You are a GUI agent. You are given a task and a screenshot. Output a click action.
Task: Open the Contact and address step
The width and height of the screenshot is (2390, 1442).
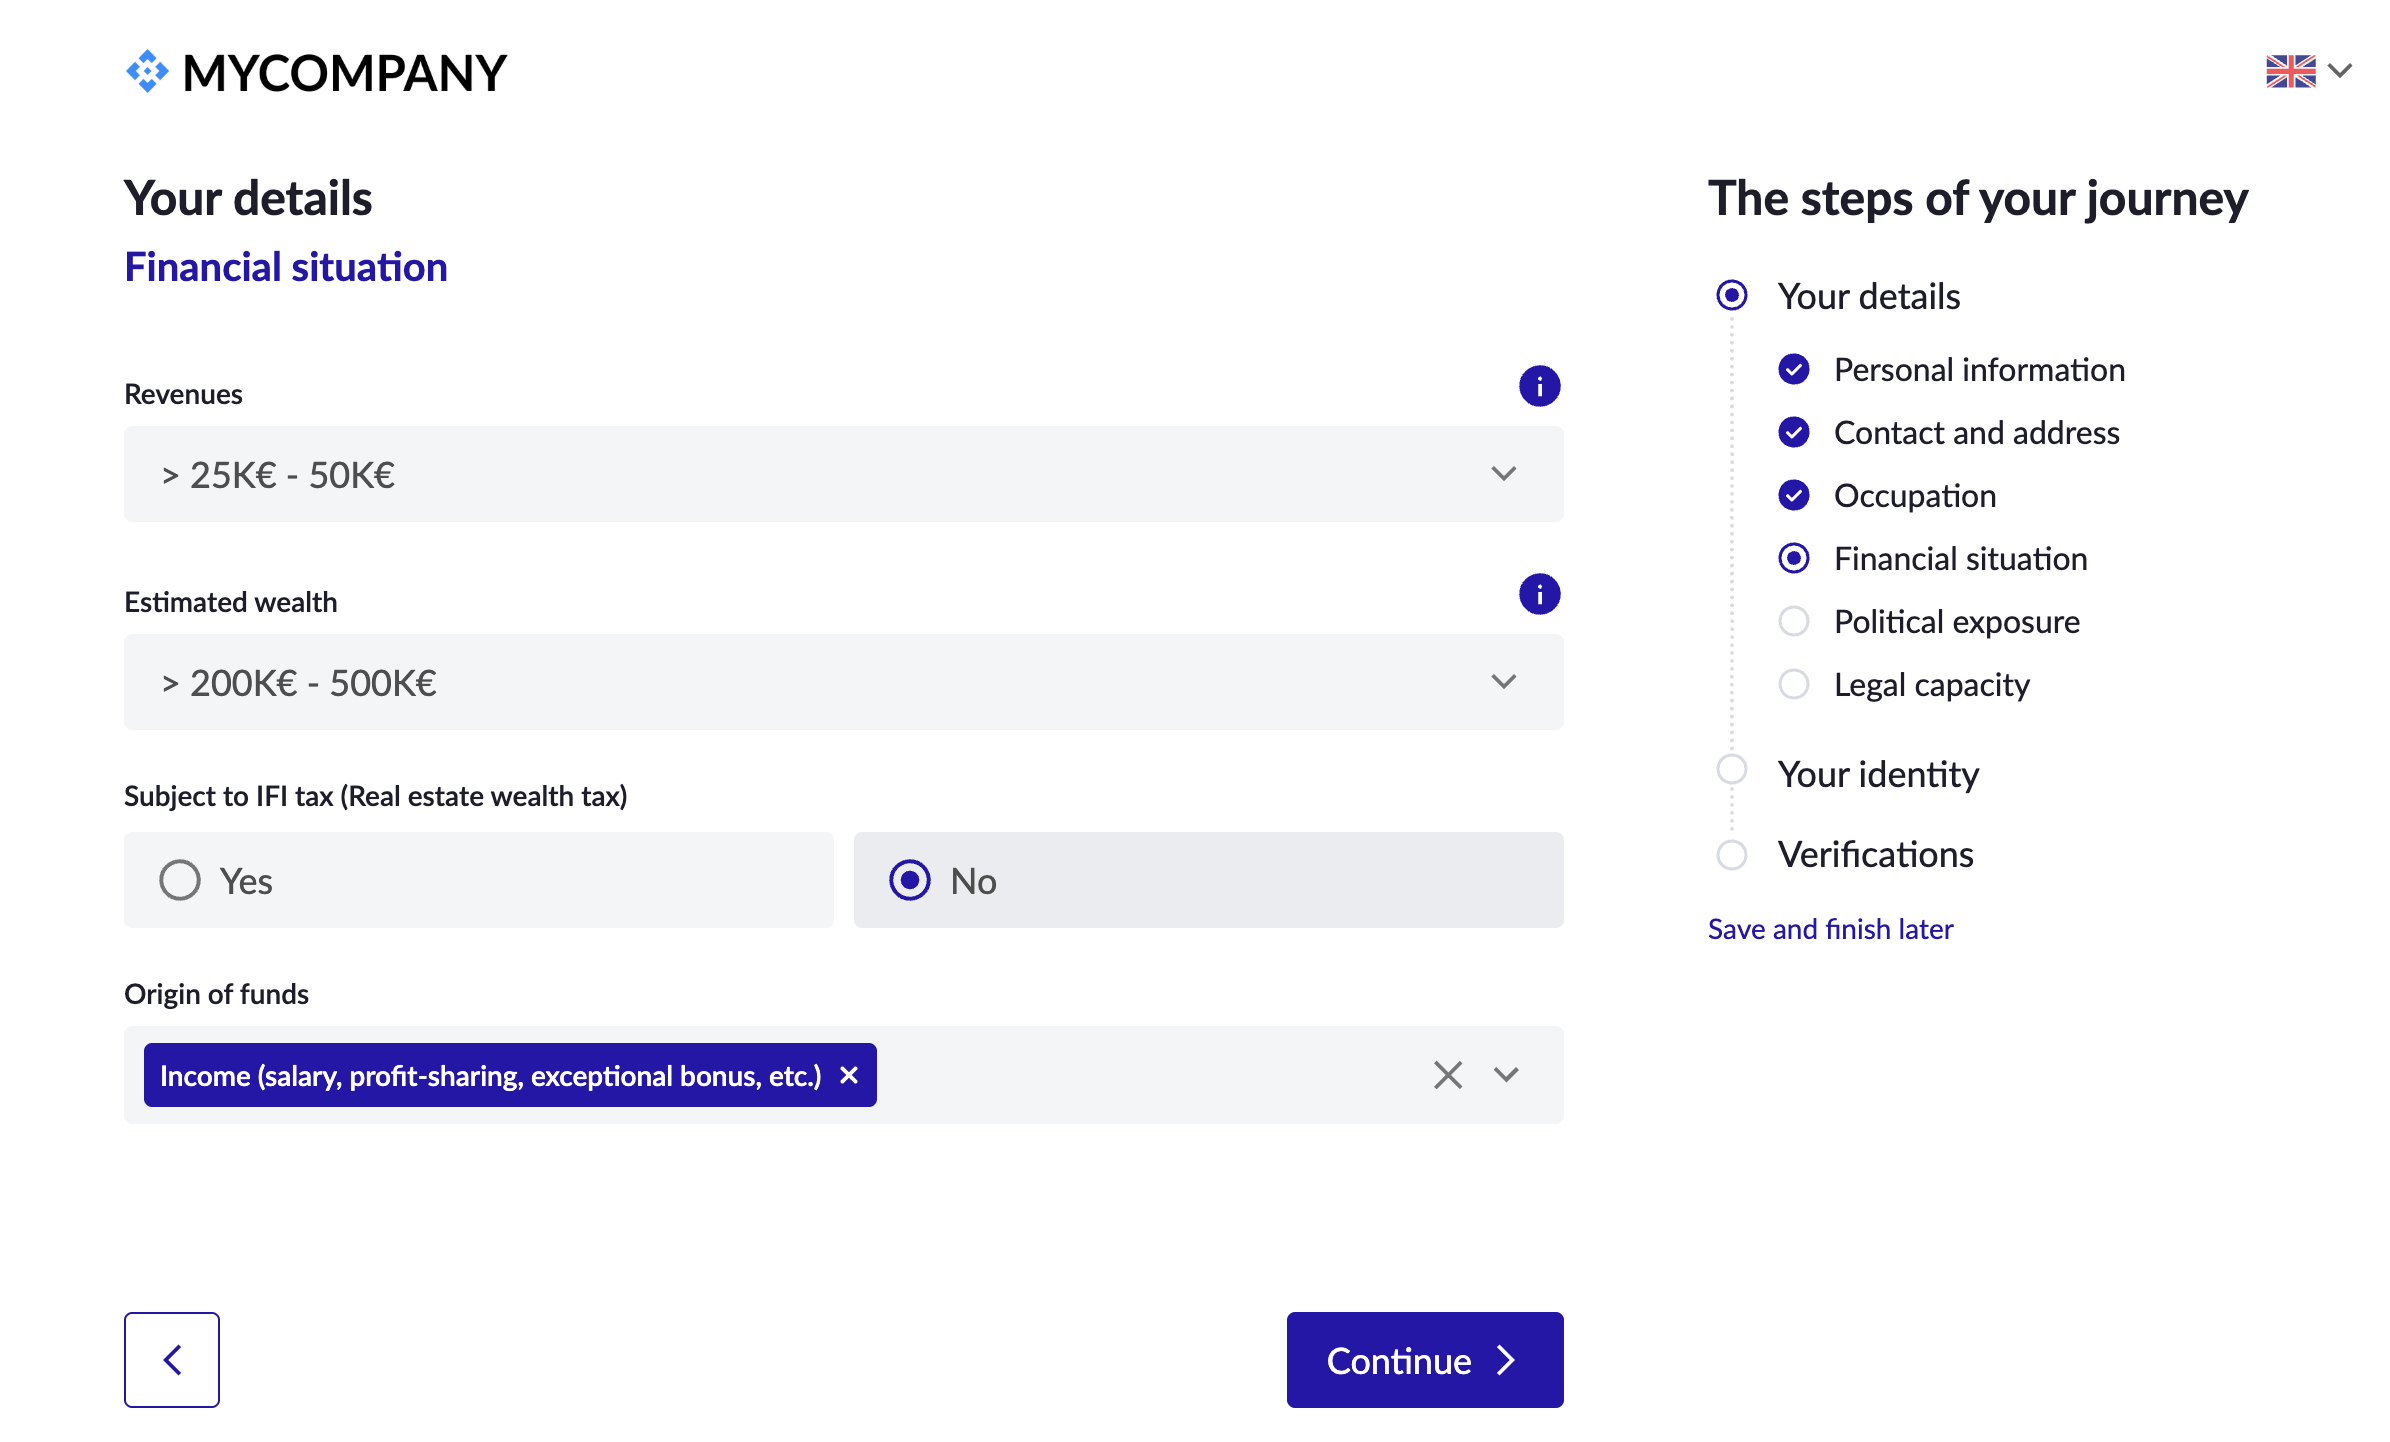point(1976,433)
